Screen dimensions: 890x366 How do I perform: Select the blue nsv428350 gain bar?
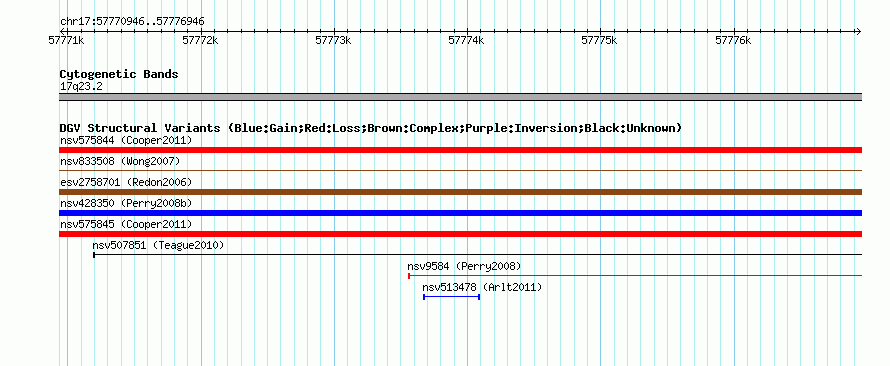tap(460, 213)
